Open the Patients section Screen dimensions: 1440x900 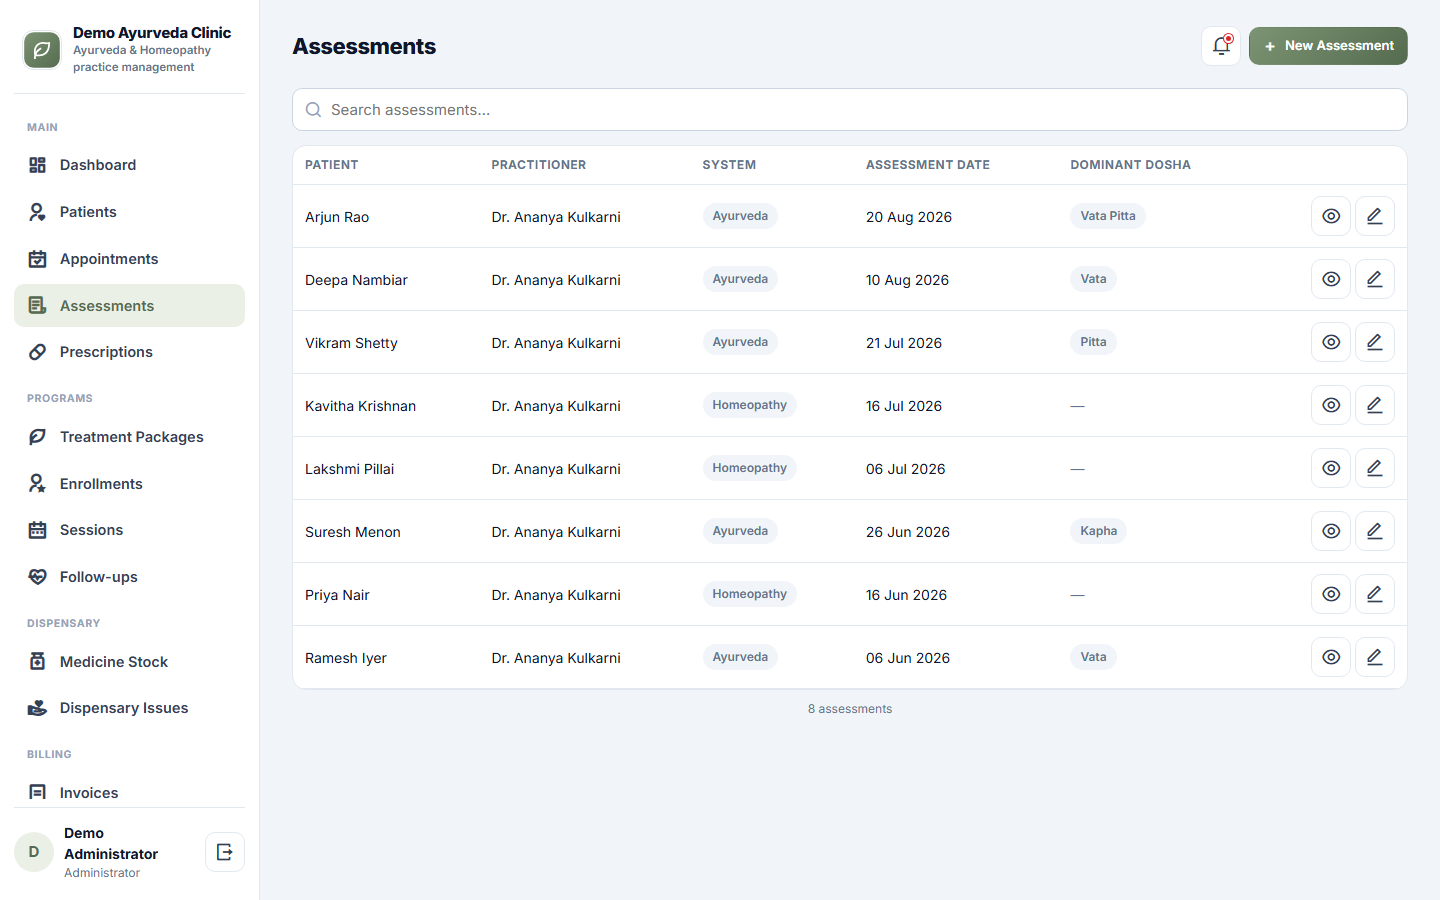pyautogui.click(x=129, y=212)
